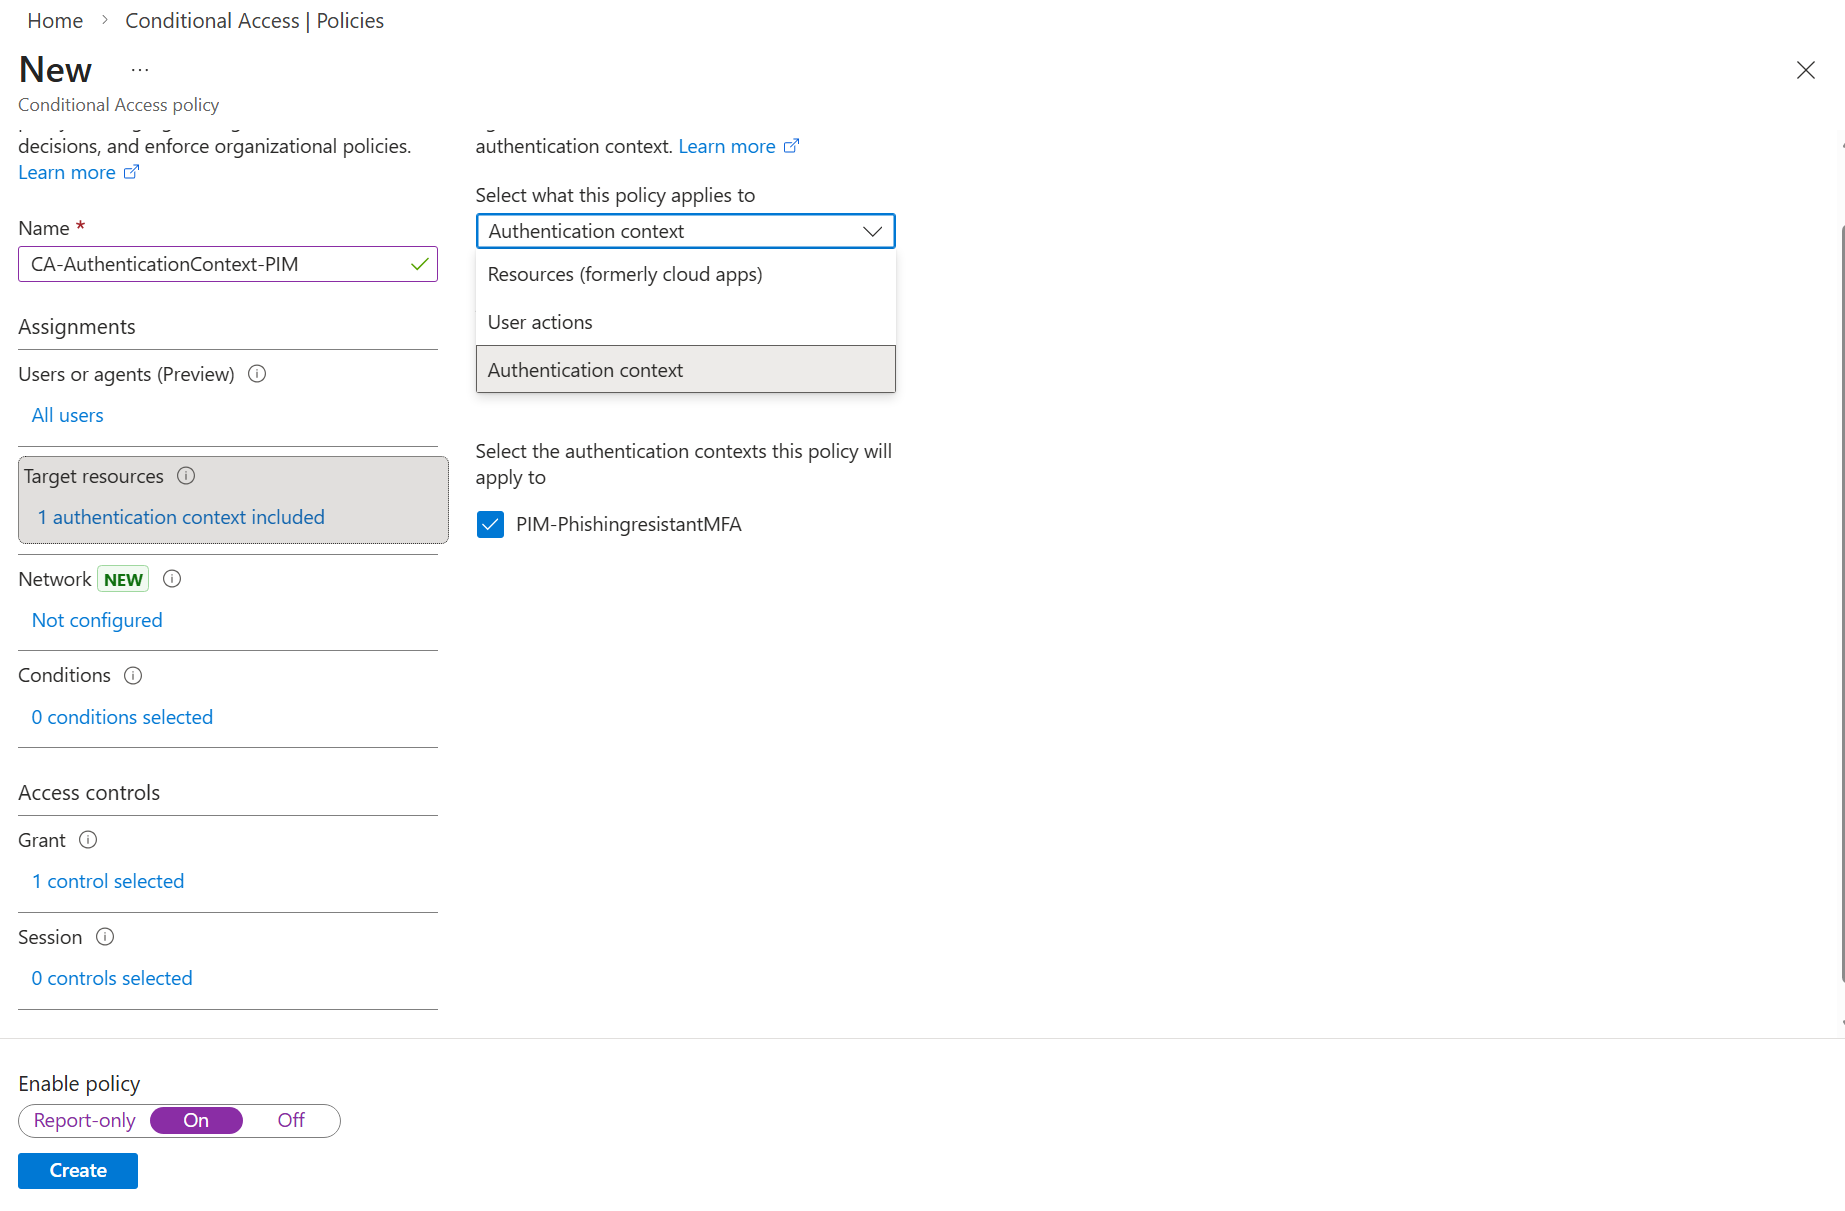Screen dimensions: 1845x1211
Task: Click info icon next to Users or agents
Action: [257, 374]
